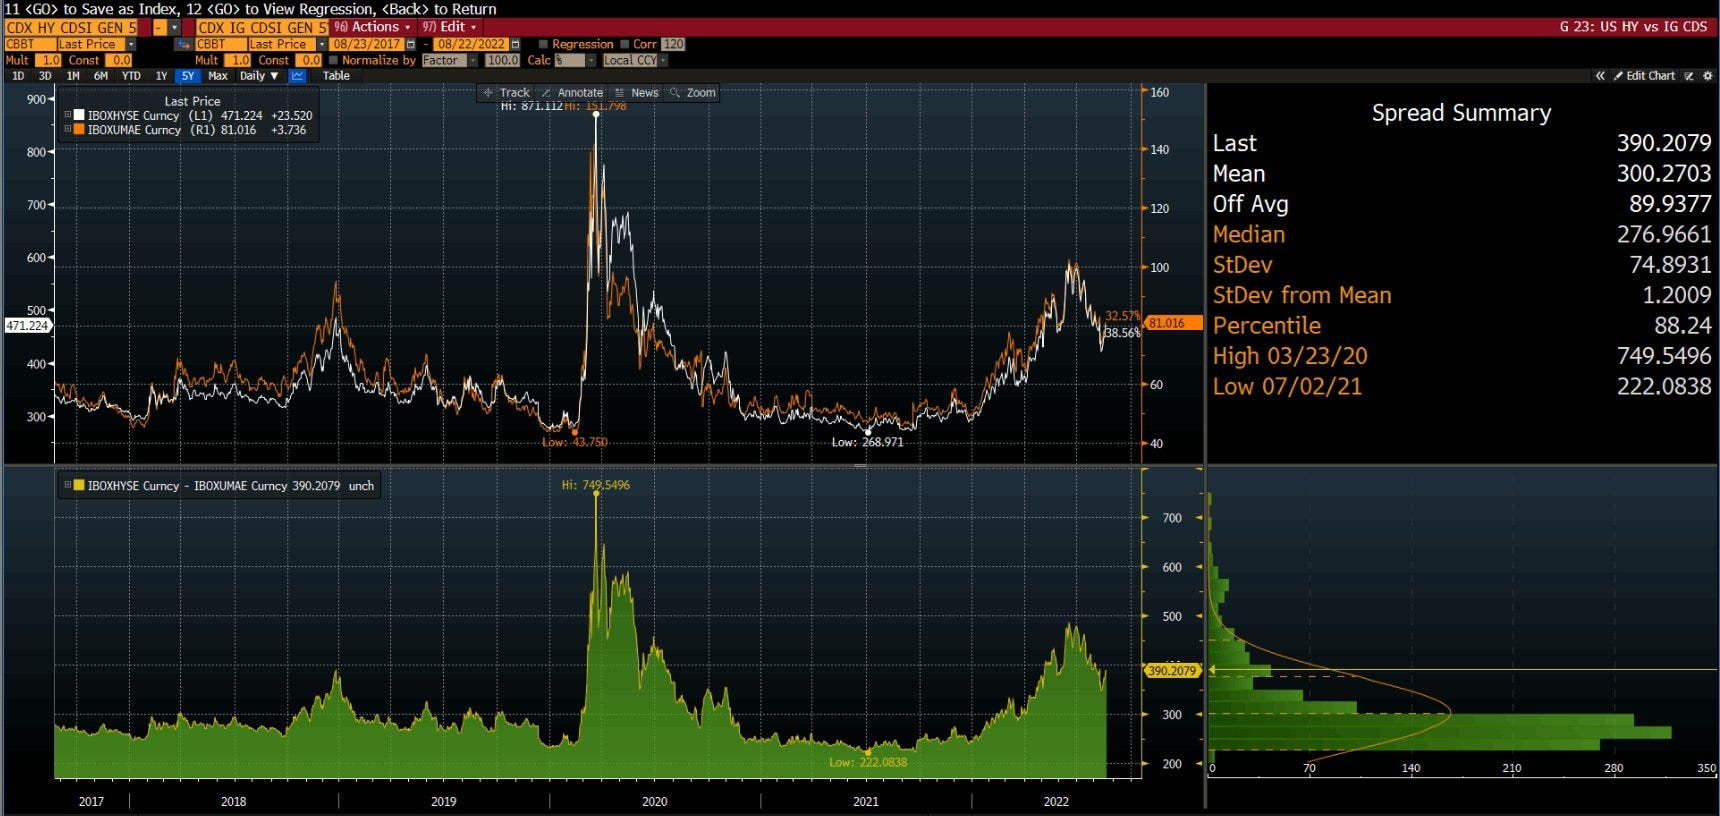This screenshot has height=816, width=1720.
Task: Click the first Const 0.0 field
Action: [118, 60]
